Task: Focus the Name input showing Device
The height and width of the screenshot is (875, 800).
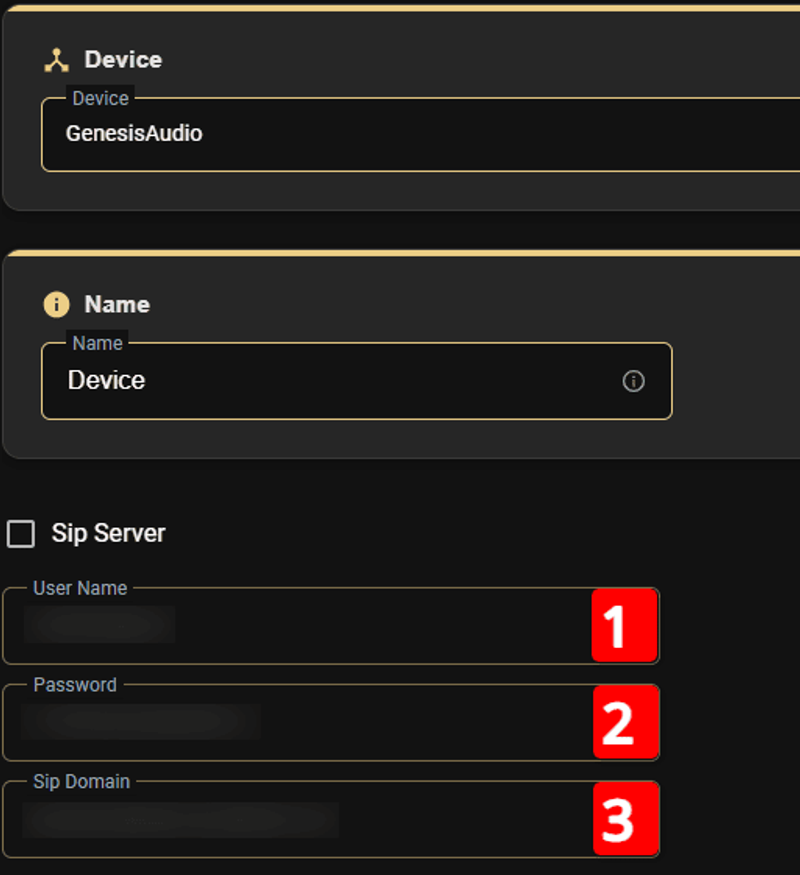Action: pos(300,381)
